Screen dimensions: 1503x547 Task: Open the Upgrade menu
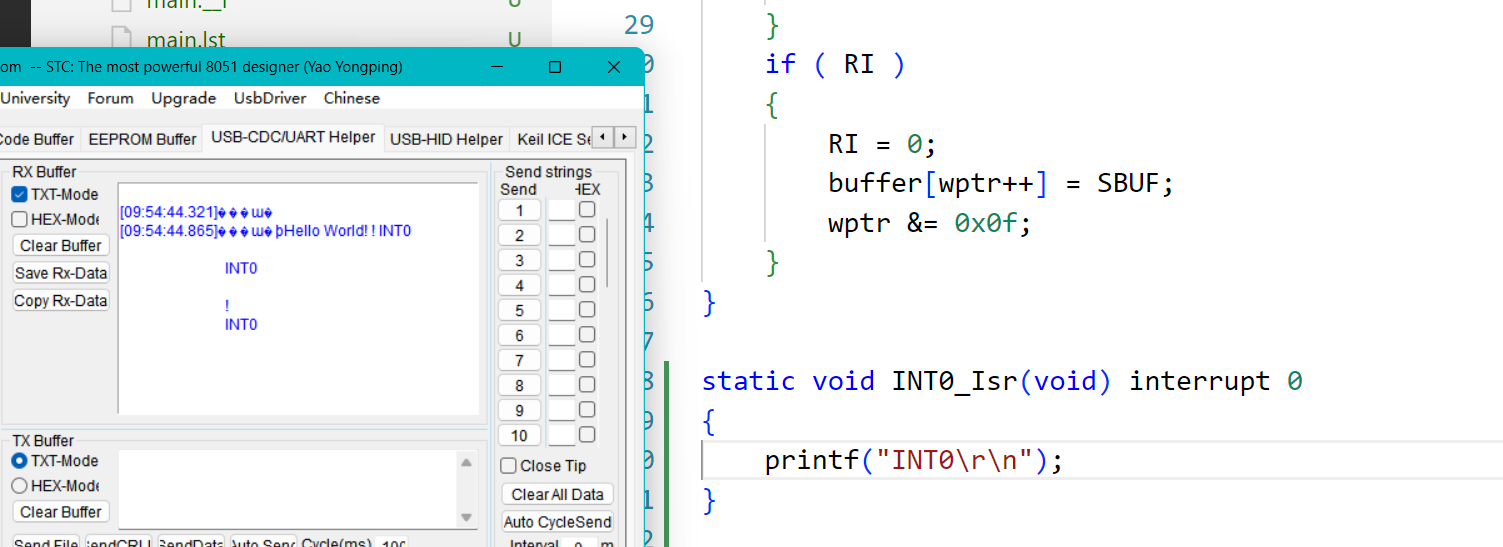(184, 98)
